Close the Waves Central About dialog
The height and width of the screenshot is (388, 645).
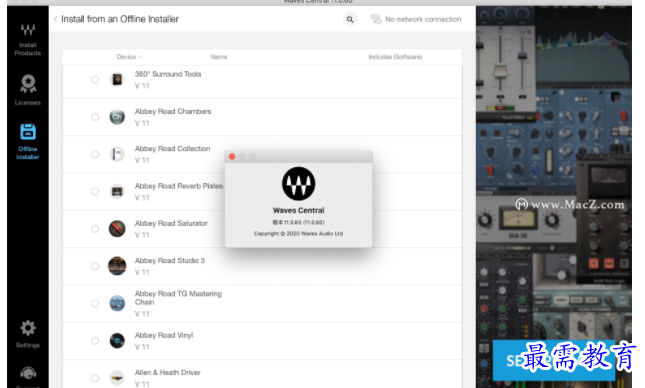coord(232,157)
